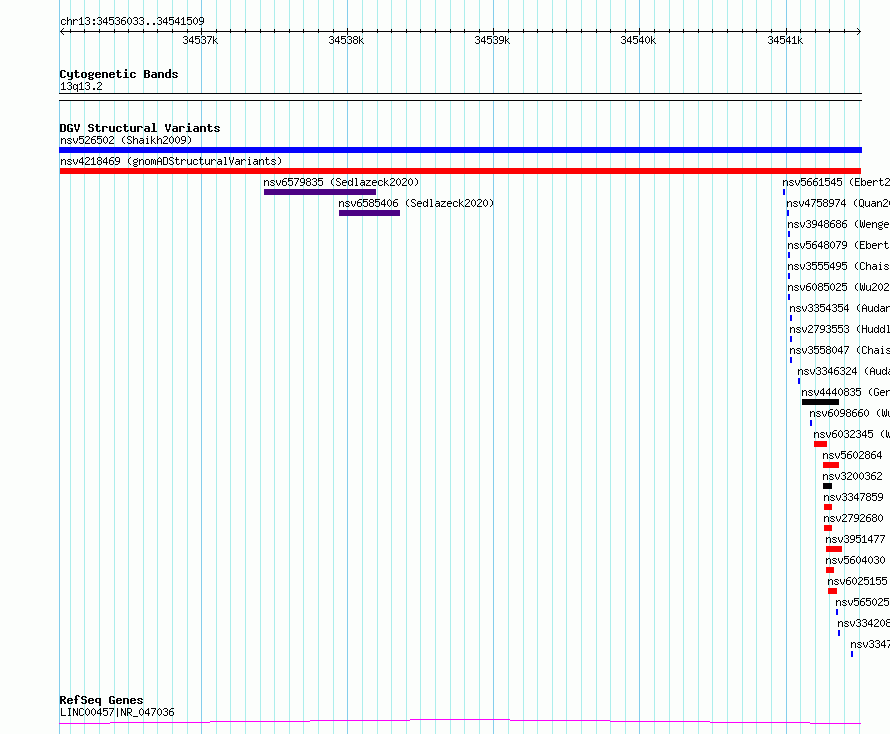Click the 34541k ruler tick label
Viewport: 890px width, 734px height.
[x=785, y=40]
